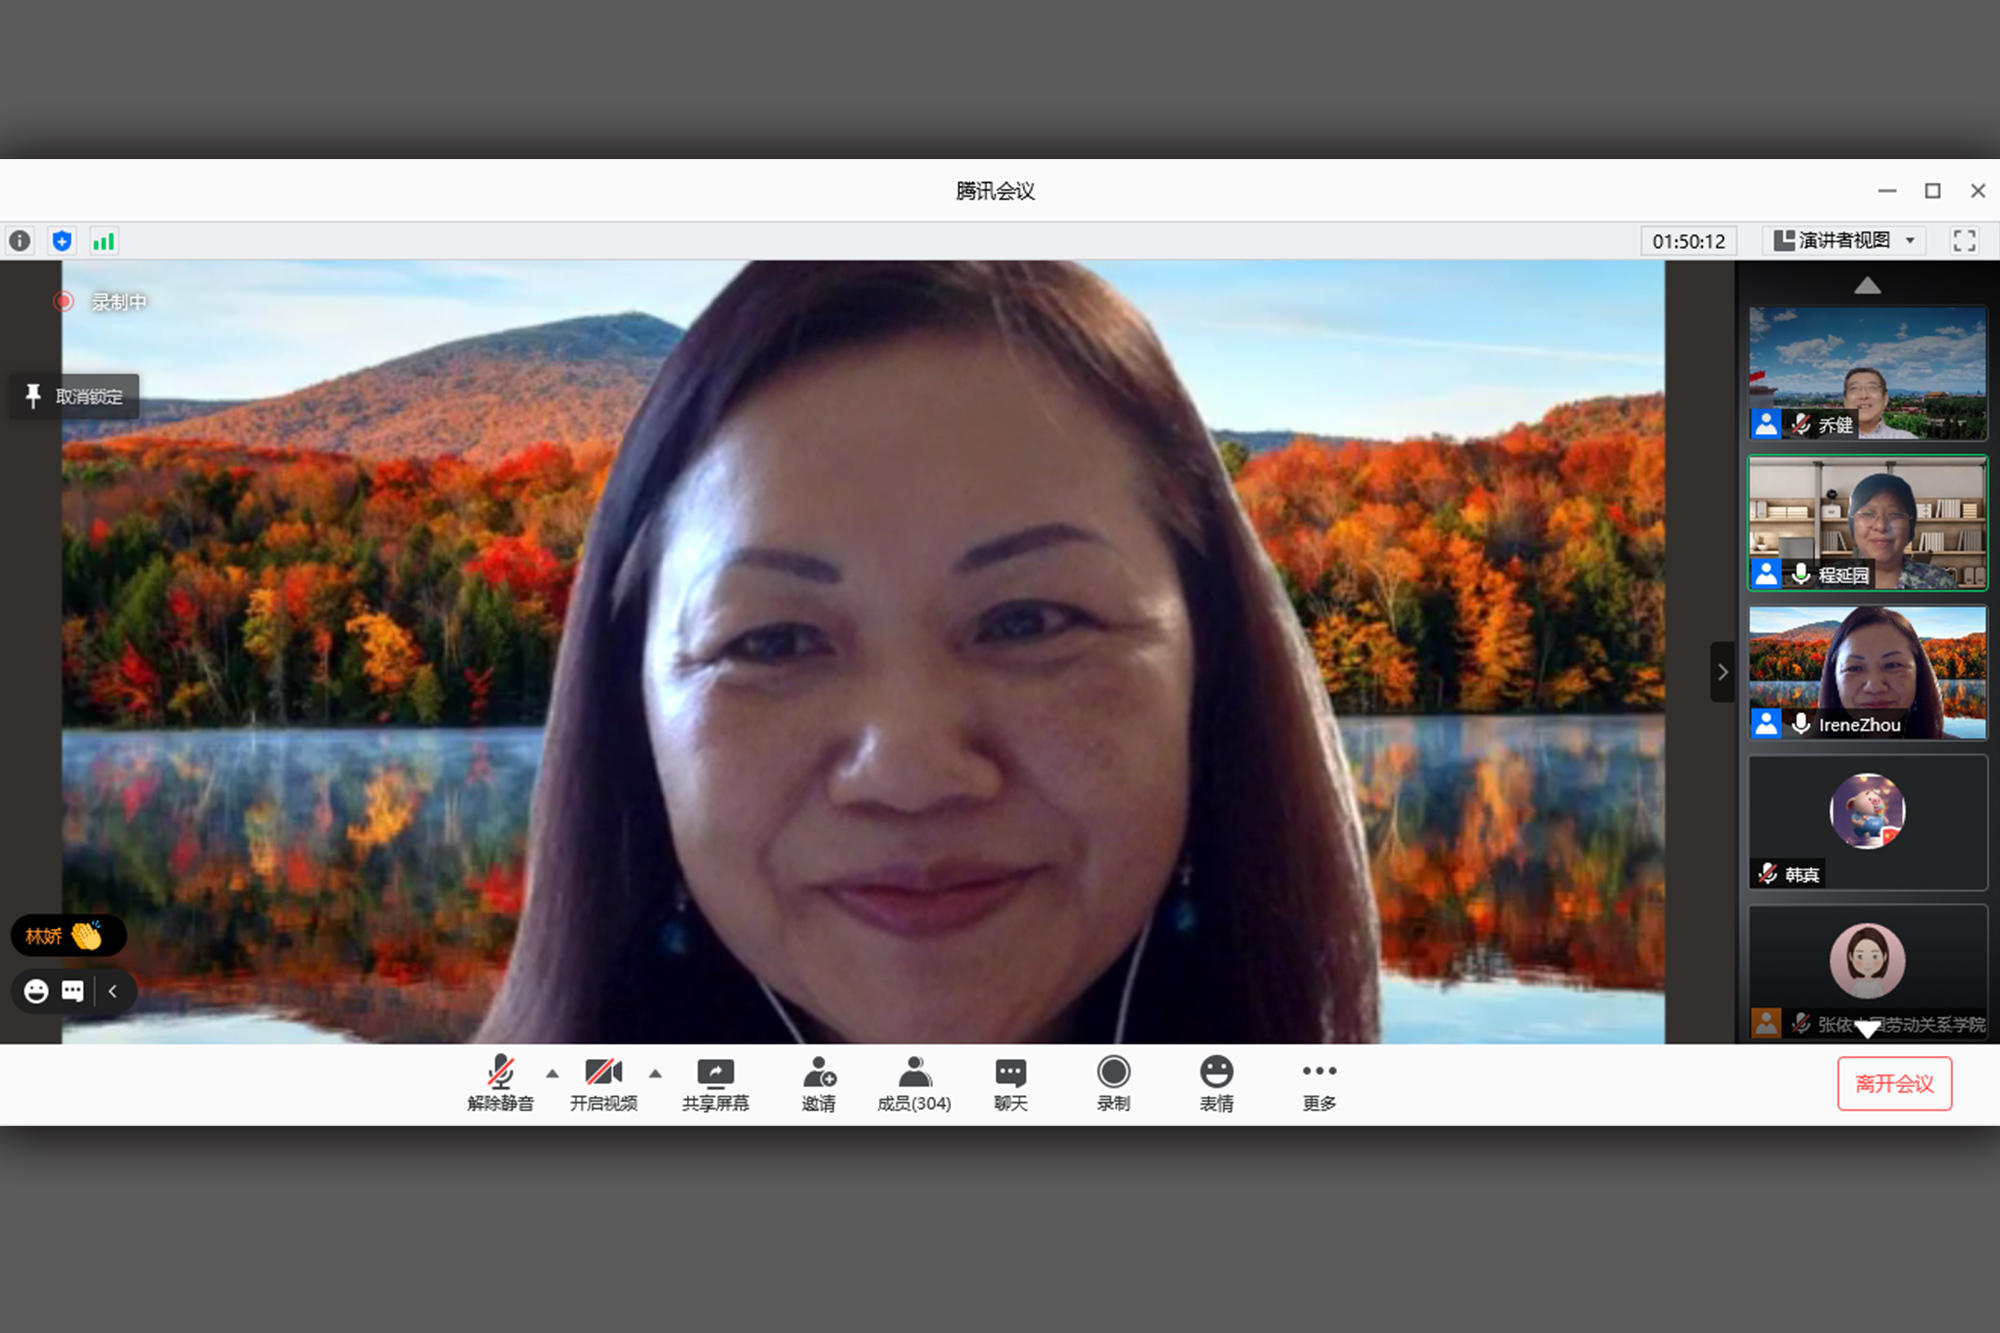Open meeting info icon
The image size is (2000, 1333).
point(20,241)
